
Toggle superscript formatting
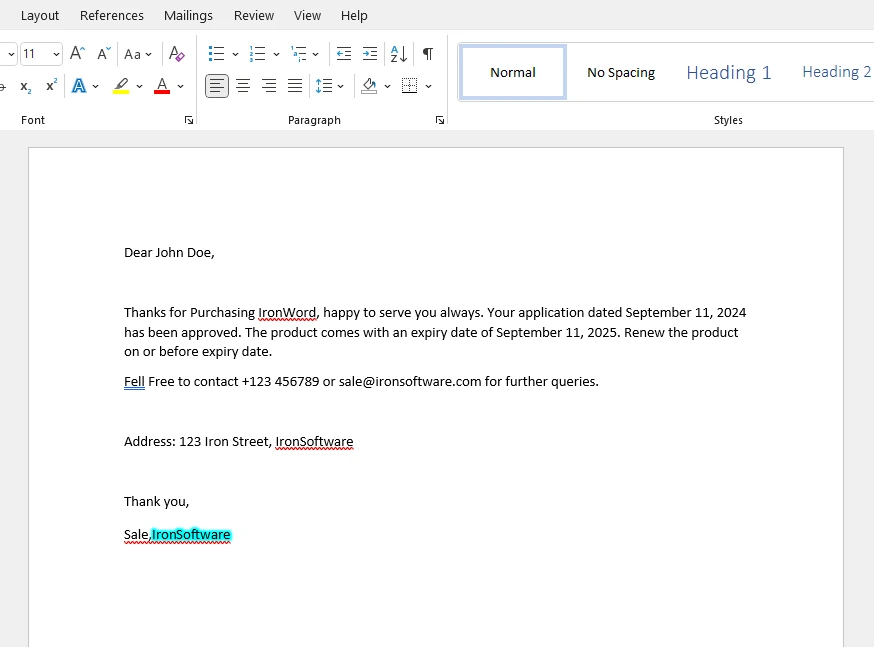pos(51,86)
